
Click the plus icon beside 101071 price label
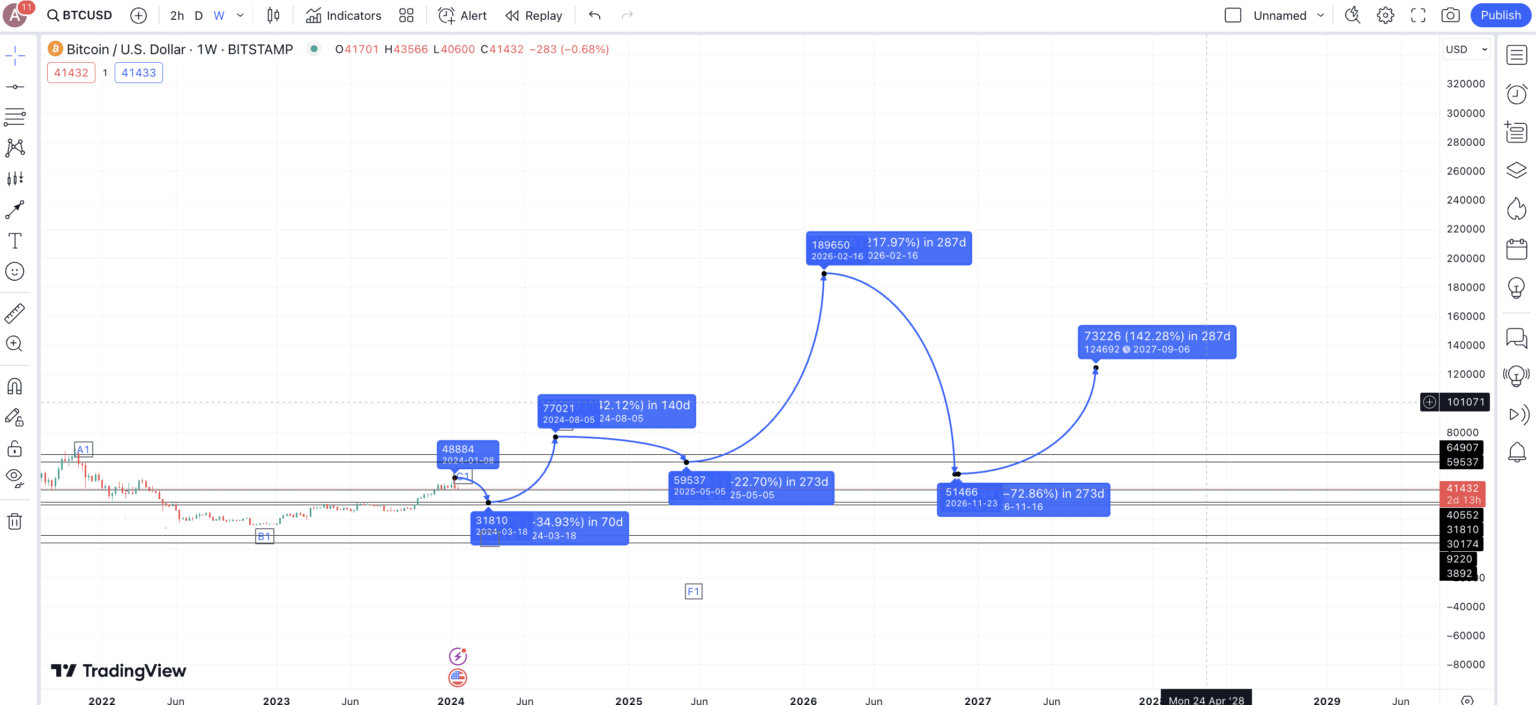(1430, 402)
